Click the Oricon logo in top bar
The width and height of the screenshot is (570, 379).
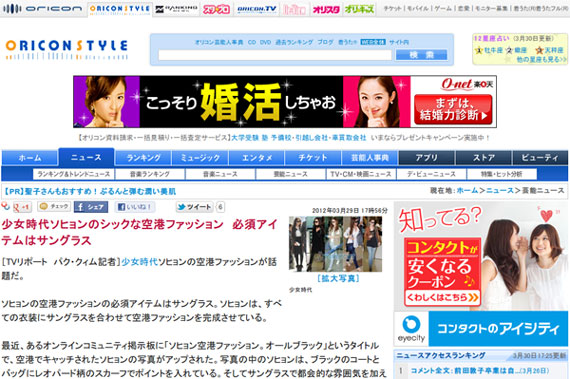pyautogui.click(x=43, y=8)
